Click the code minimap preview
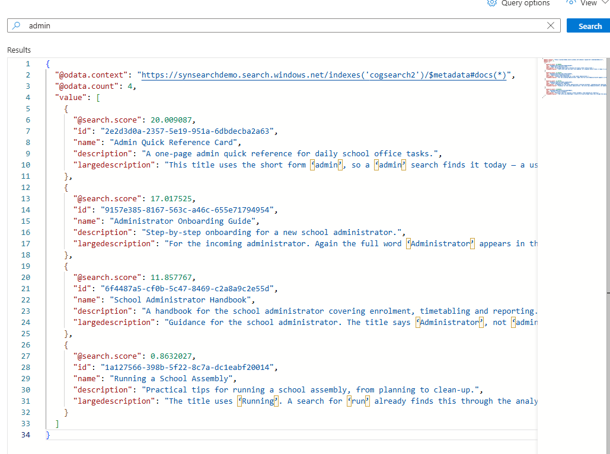This screenshot has height=454, width=610. click(574, 77)
